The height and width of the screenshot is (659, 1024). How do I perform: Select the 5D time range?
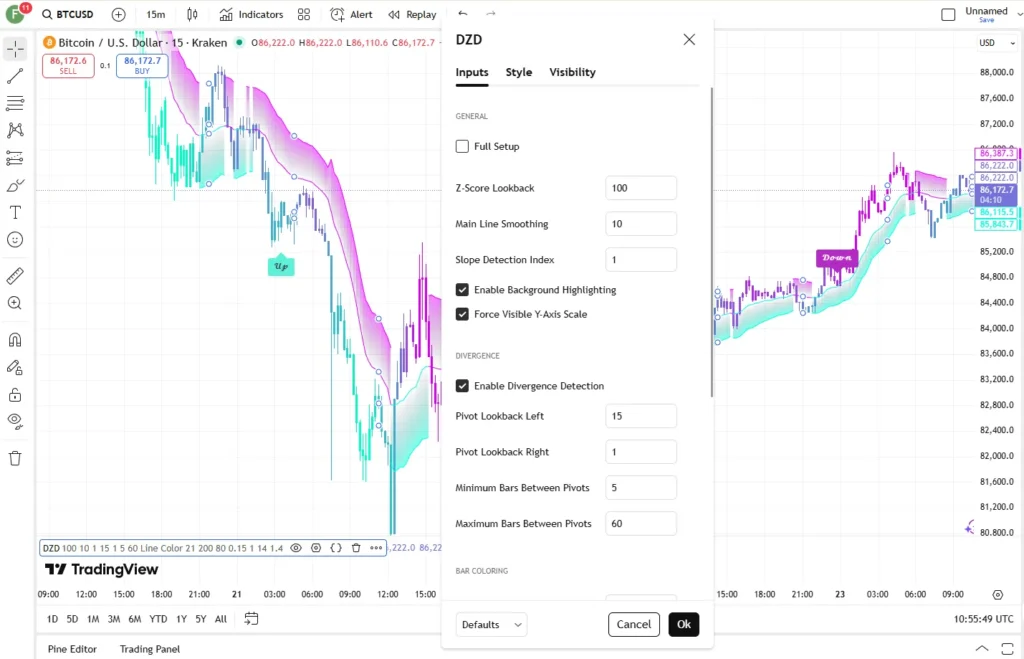click(72, 619)
